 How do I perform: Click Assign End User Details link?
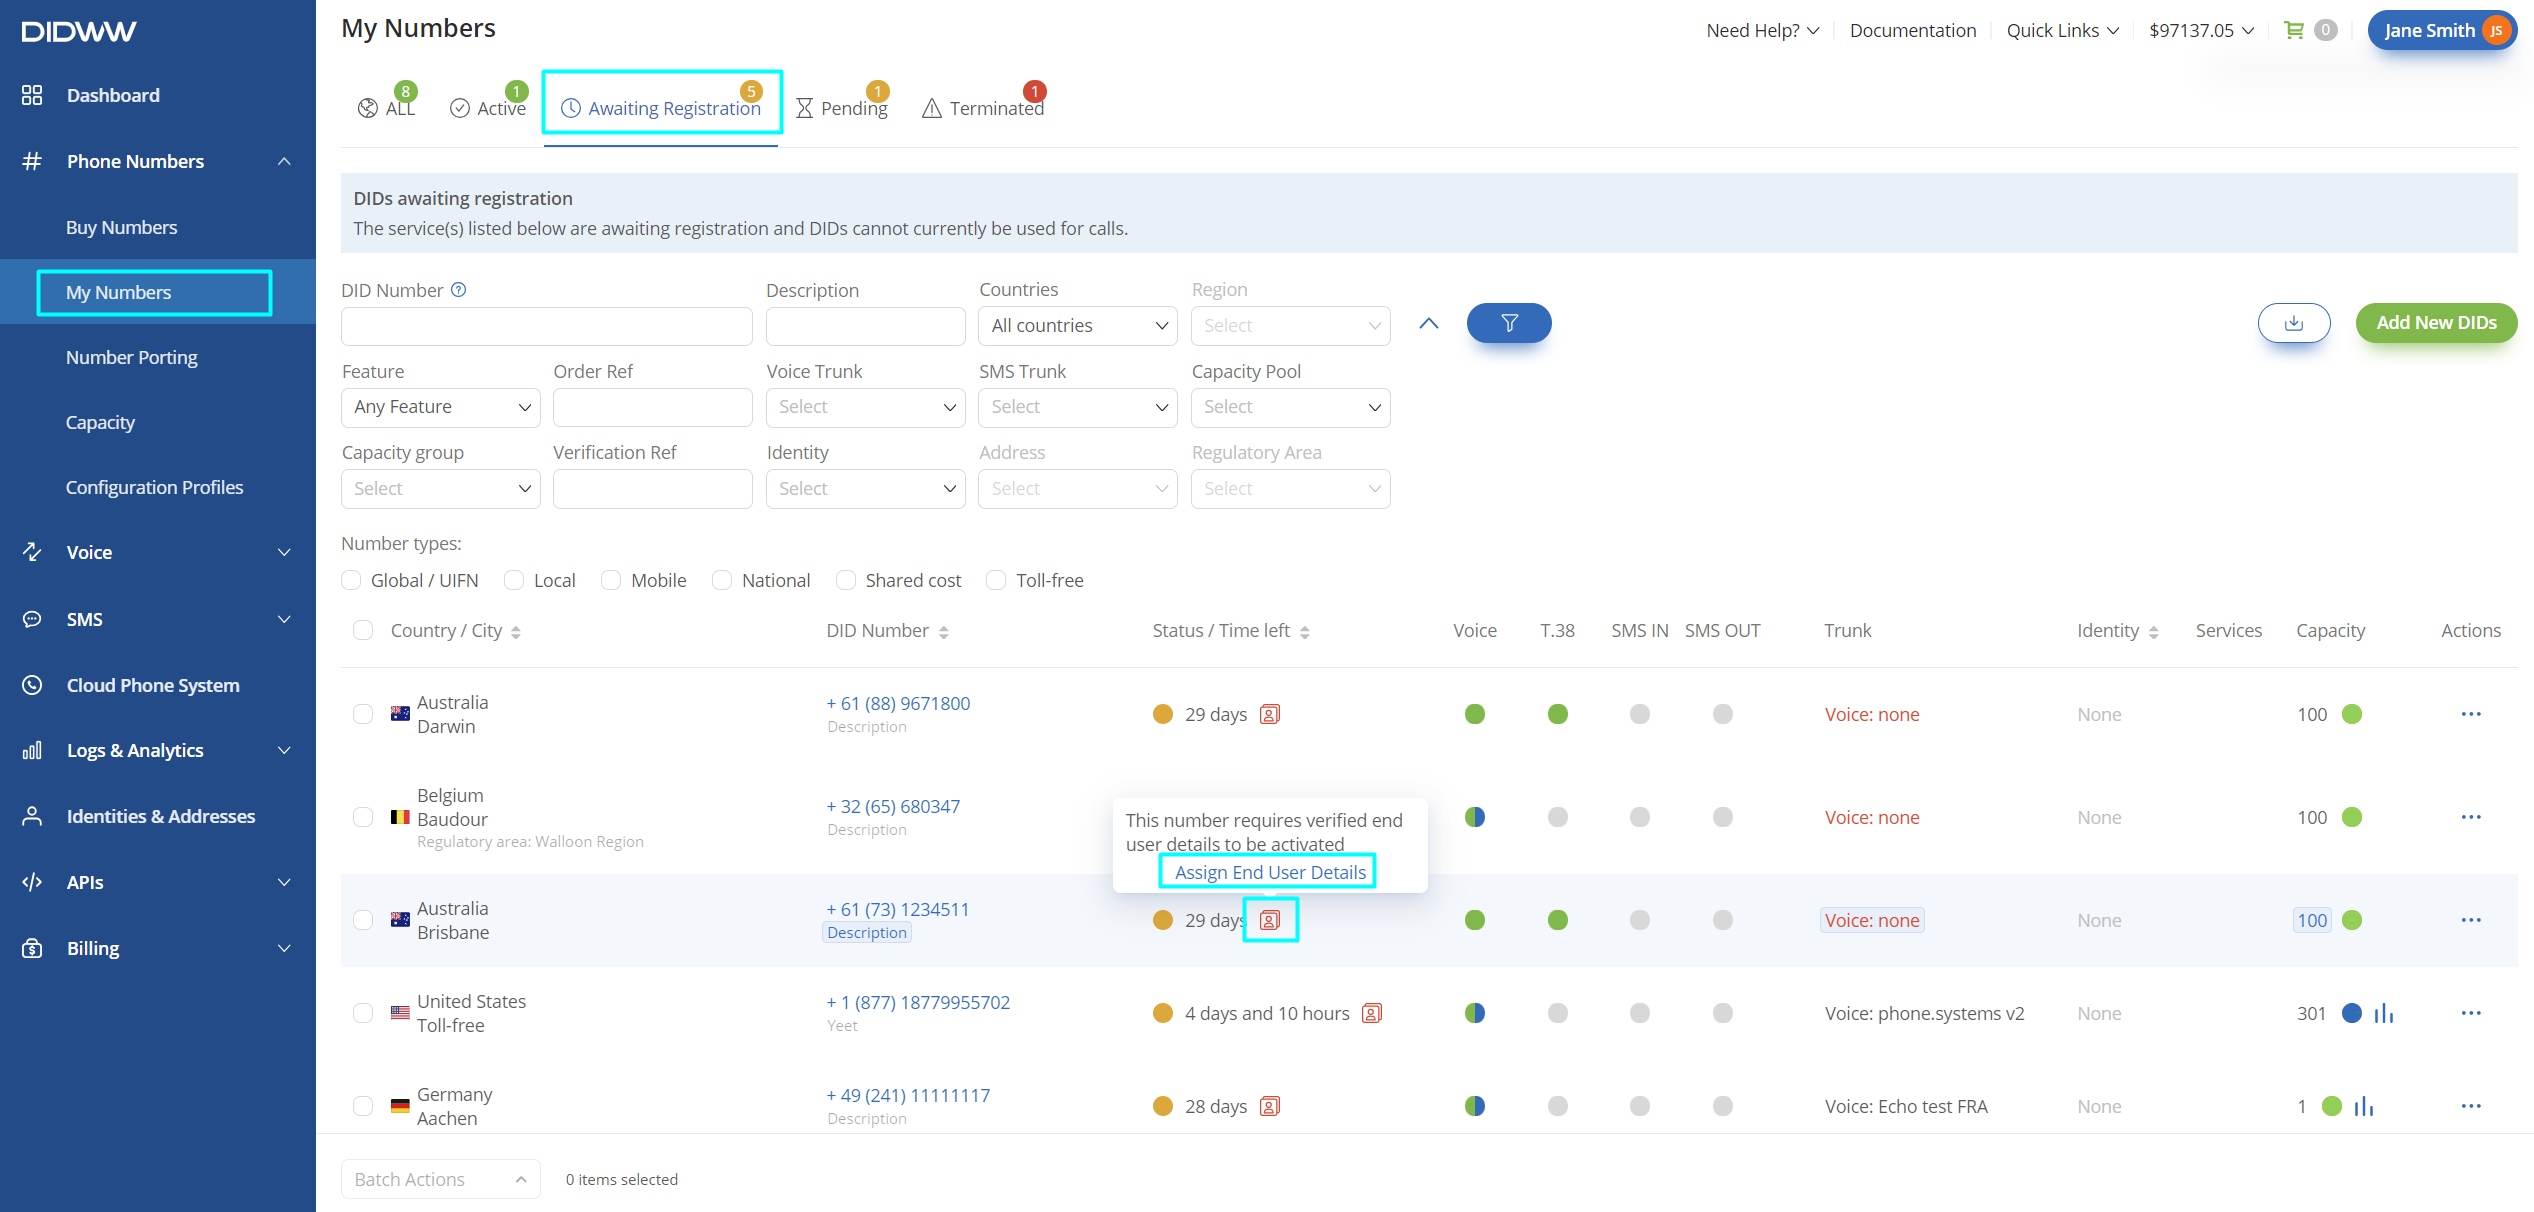pyautogui.click(x=1270, y=872)
